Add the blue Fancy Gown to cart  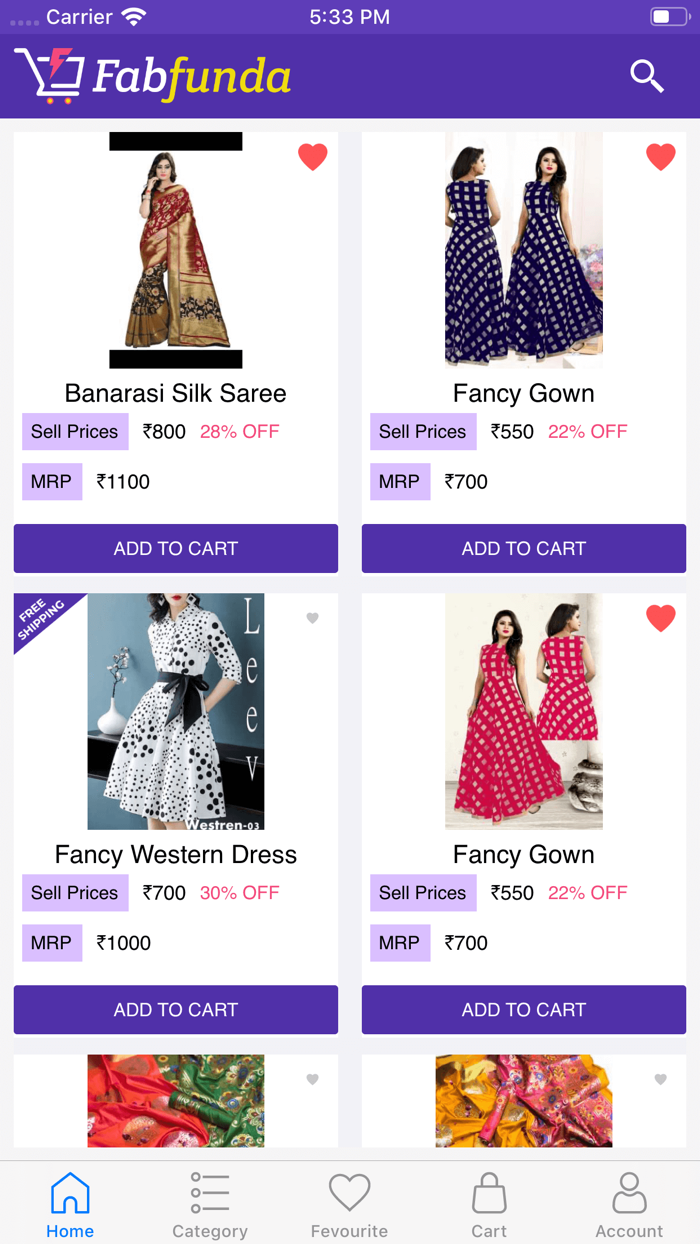[523, 548]
